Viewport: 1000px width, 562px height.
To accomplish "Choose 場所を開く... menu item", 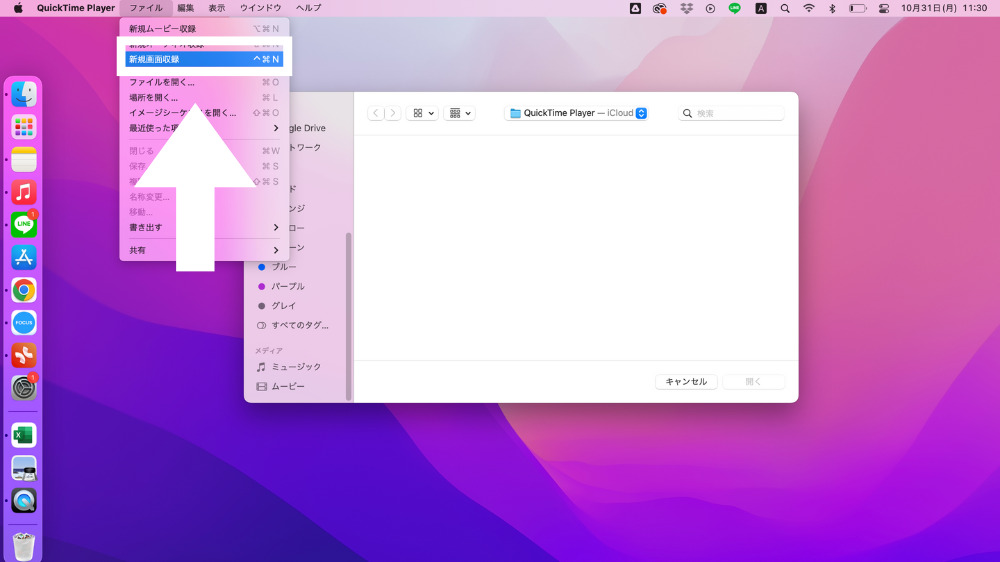I will (x=204, y=98).
